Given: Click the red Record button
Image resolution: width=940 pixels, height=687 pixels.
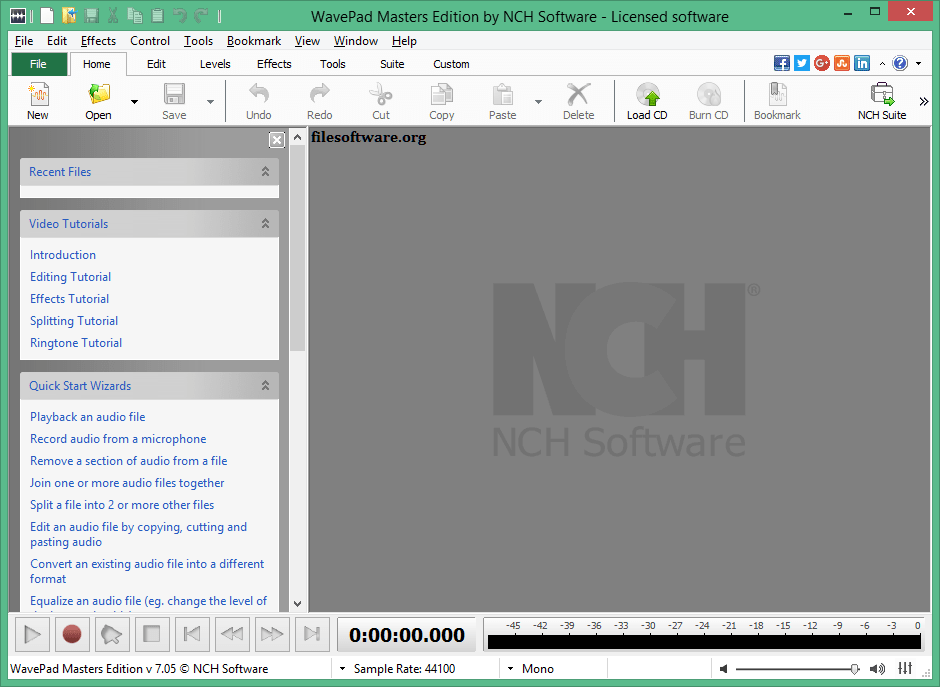Looking at the screenshot, I should click(72, 634).
